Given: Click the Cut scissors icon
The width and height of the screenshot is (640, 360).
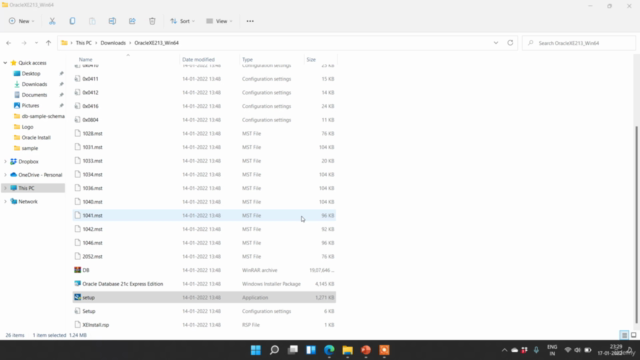Looking at the screenshot, I should (x=52, y=21).
